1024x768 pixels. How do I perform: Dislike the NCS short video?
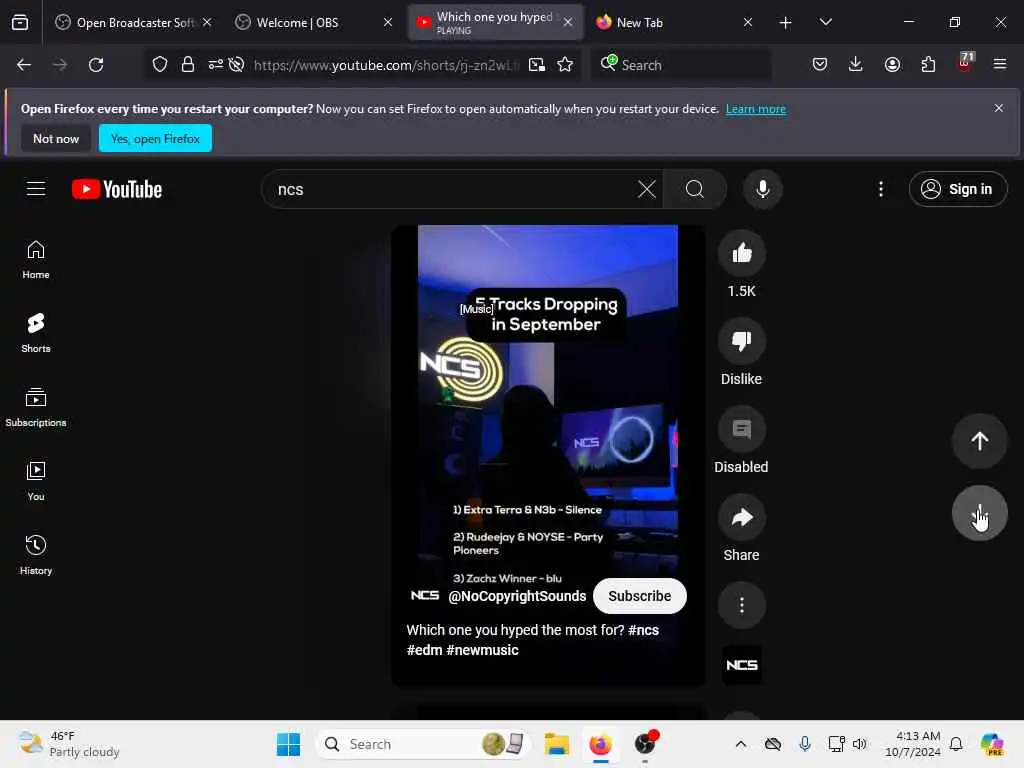pyautogui.click(x=741, y=341)
